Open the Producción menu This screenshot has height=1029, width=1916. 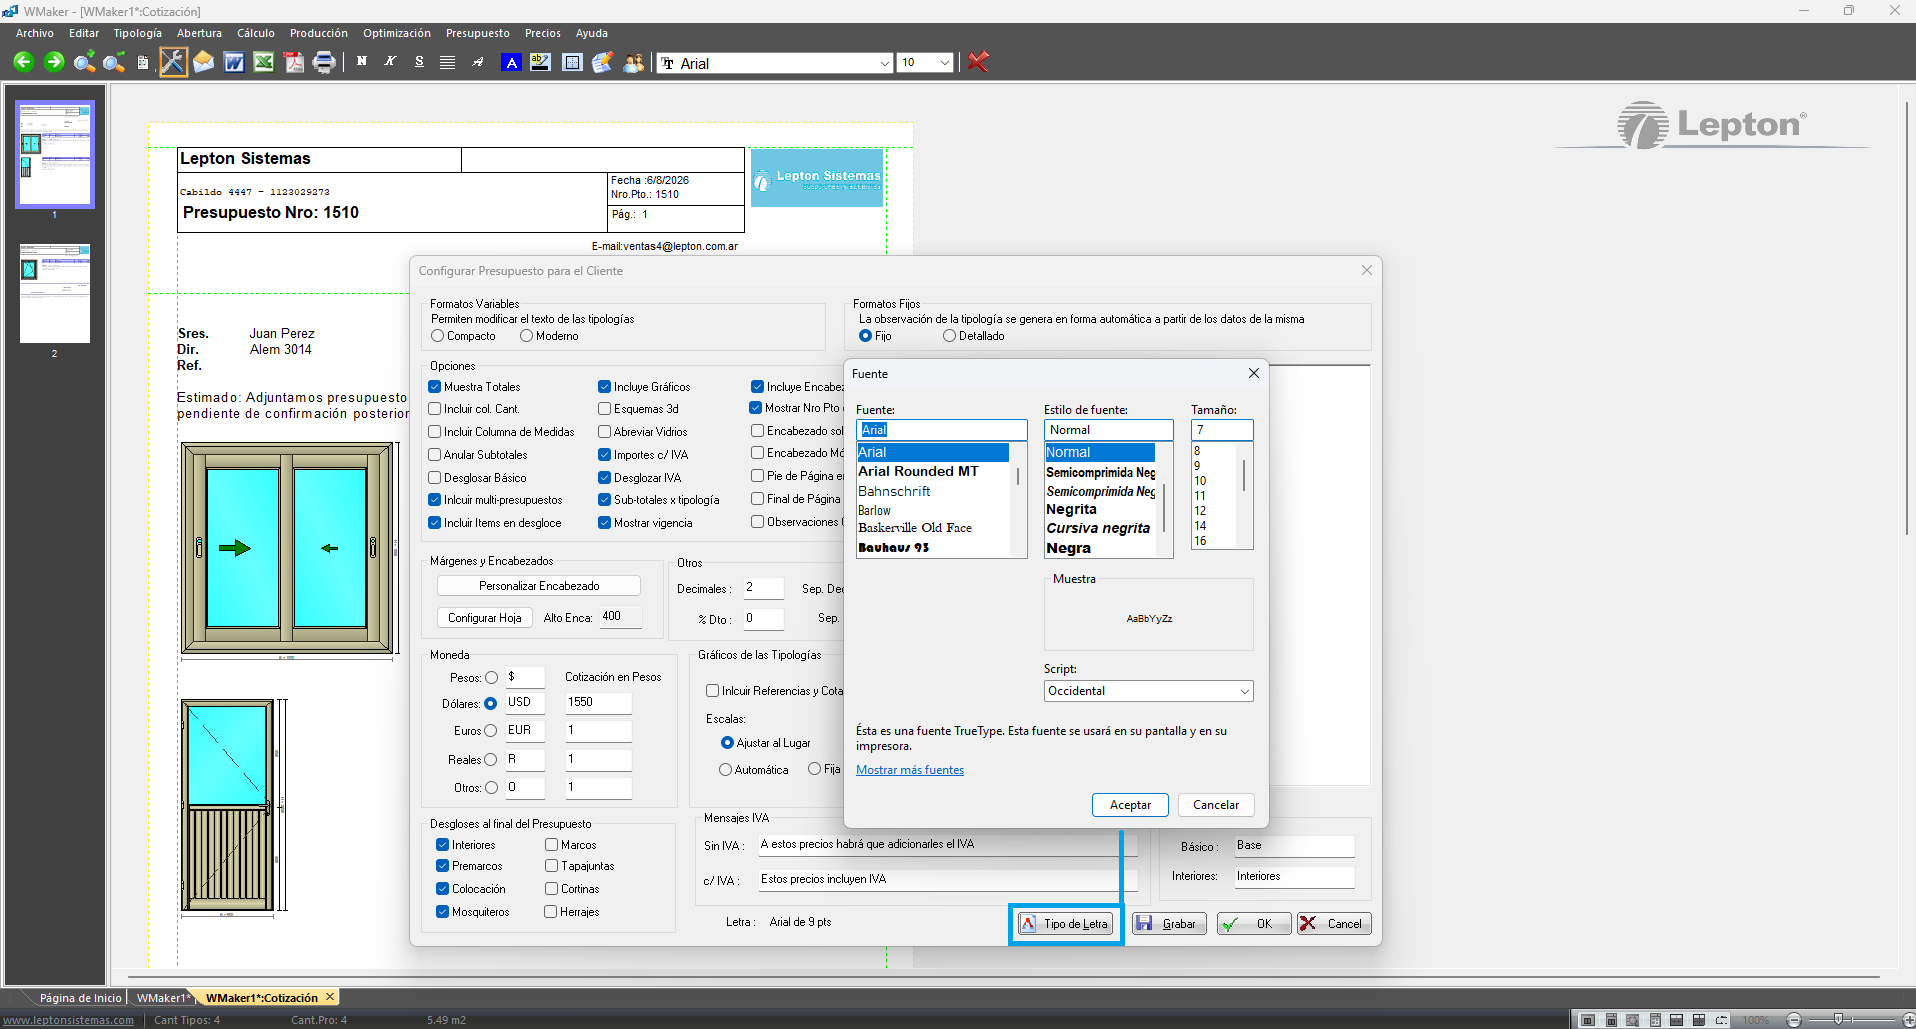319,33
